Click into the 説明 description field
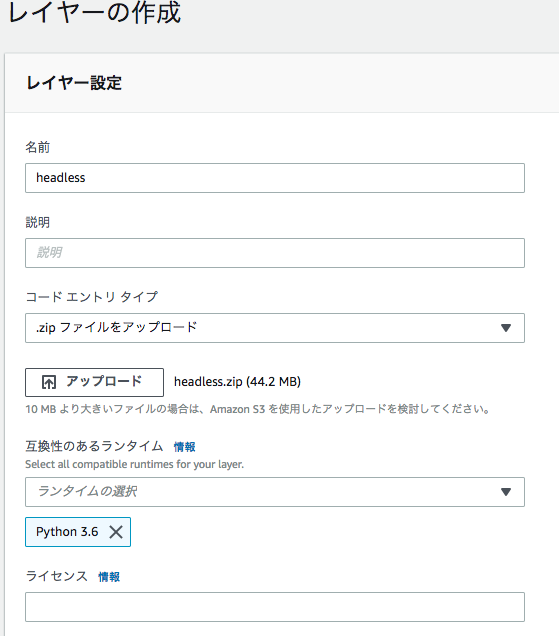 [x=275, y=253]
